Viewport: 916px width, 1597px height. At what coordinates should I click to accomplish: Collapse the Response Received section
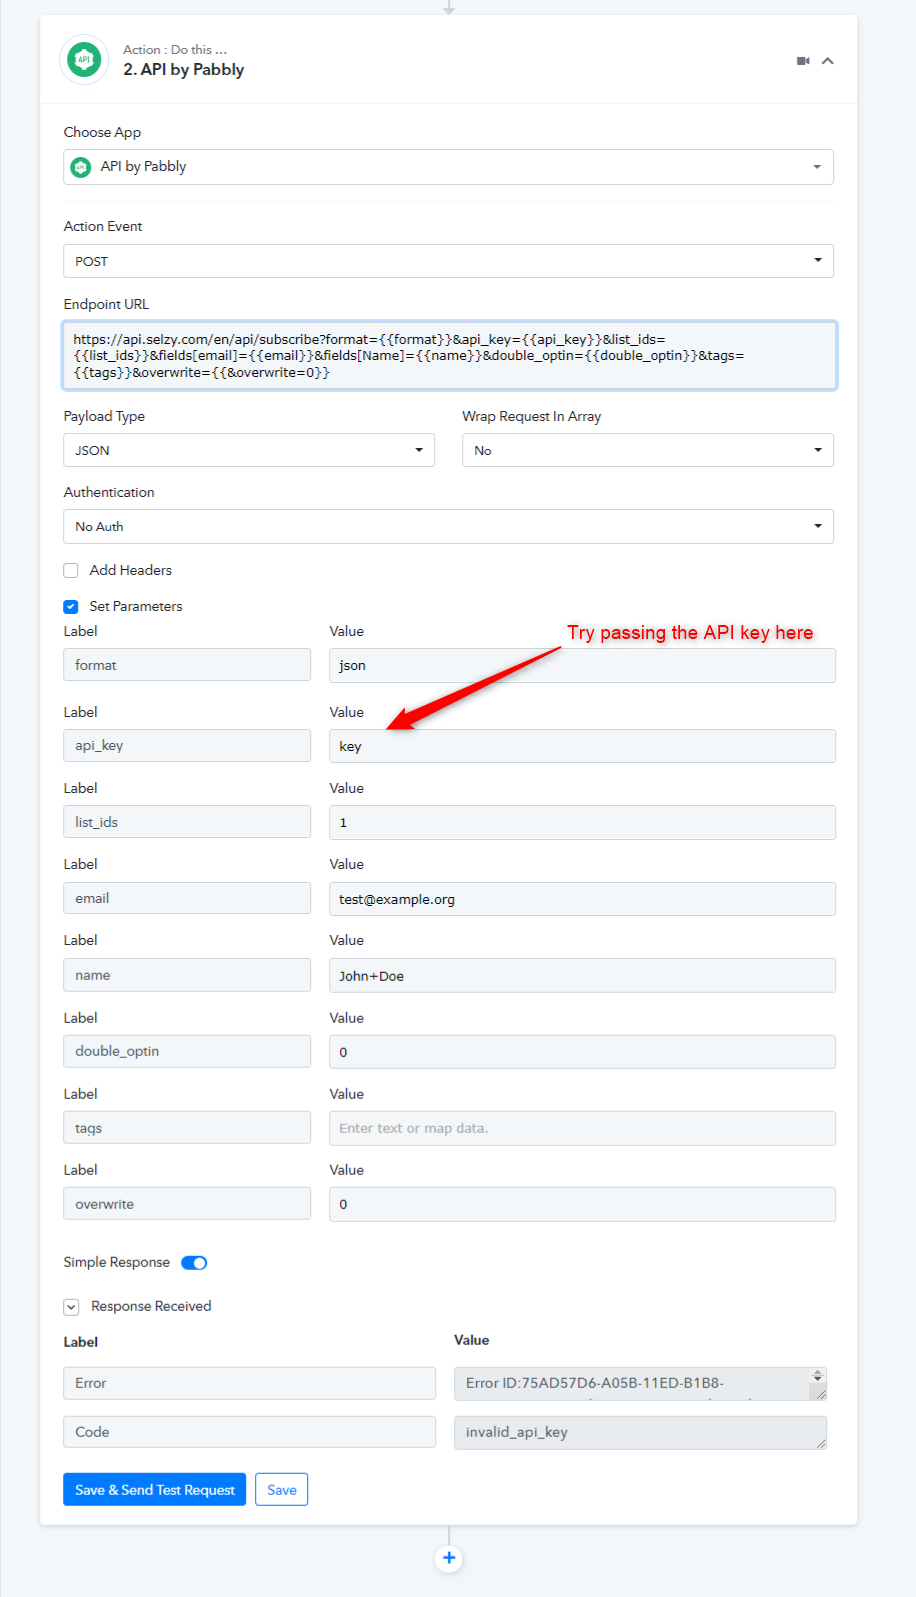point(71,1306)
